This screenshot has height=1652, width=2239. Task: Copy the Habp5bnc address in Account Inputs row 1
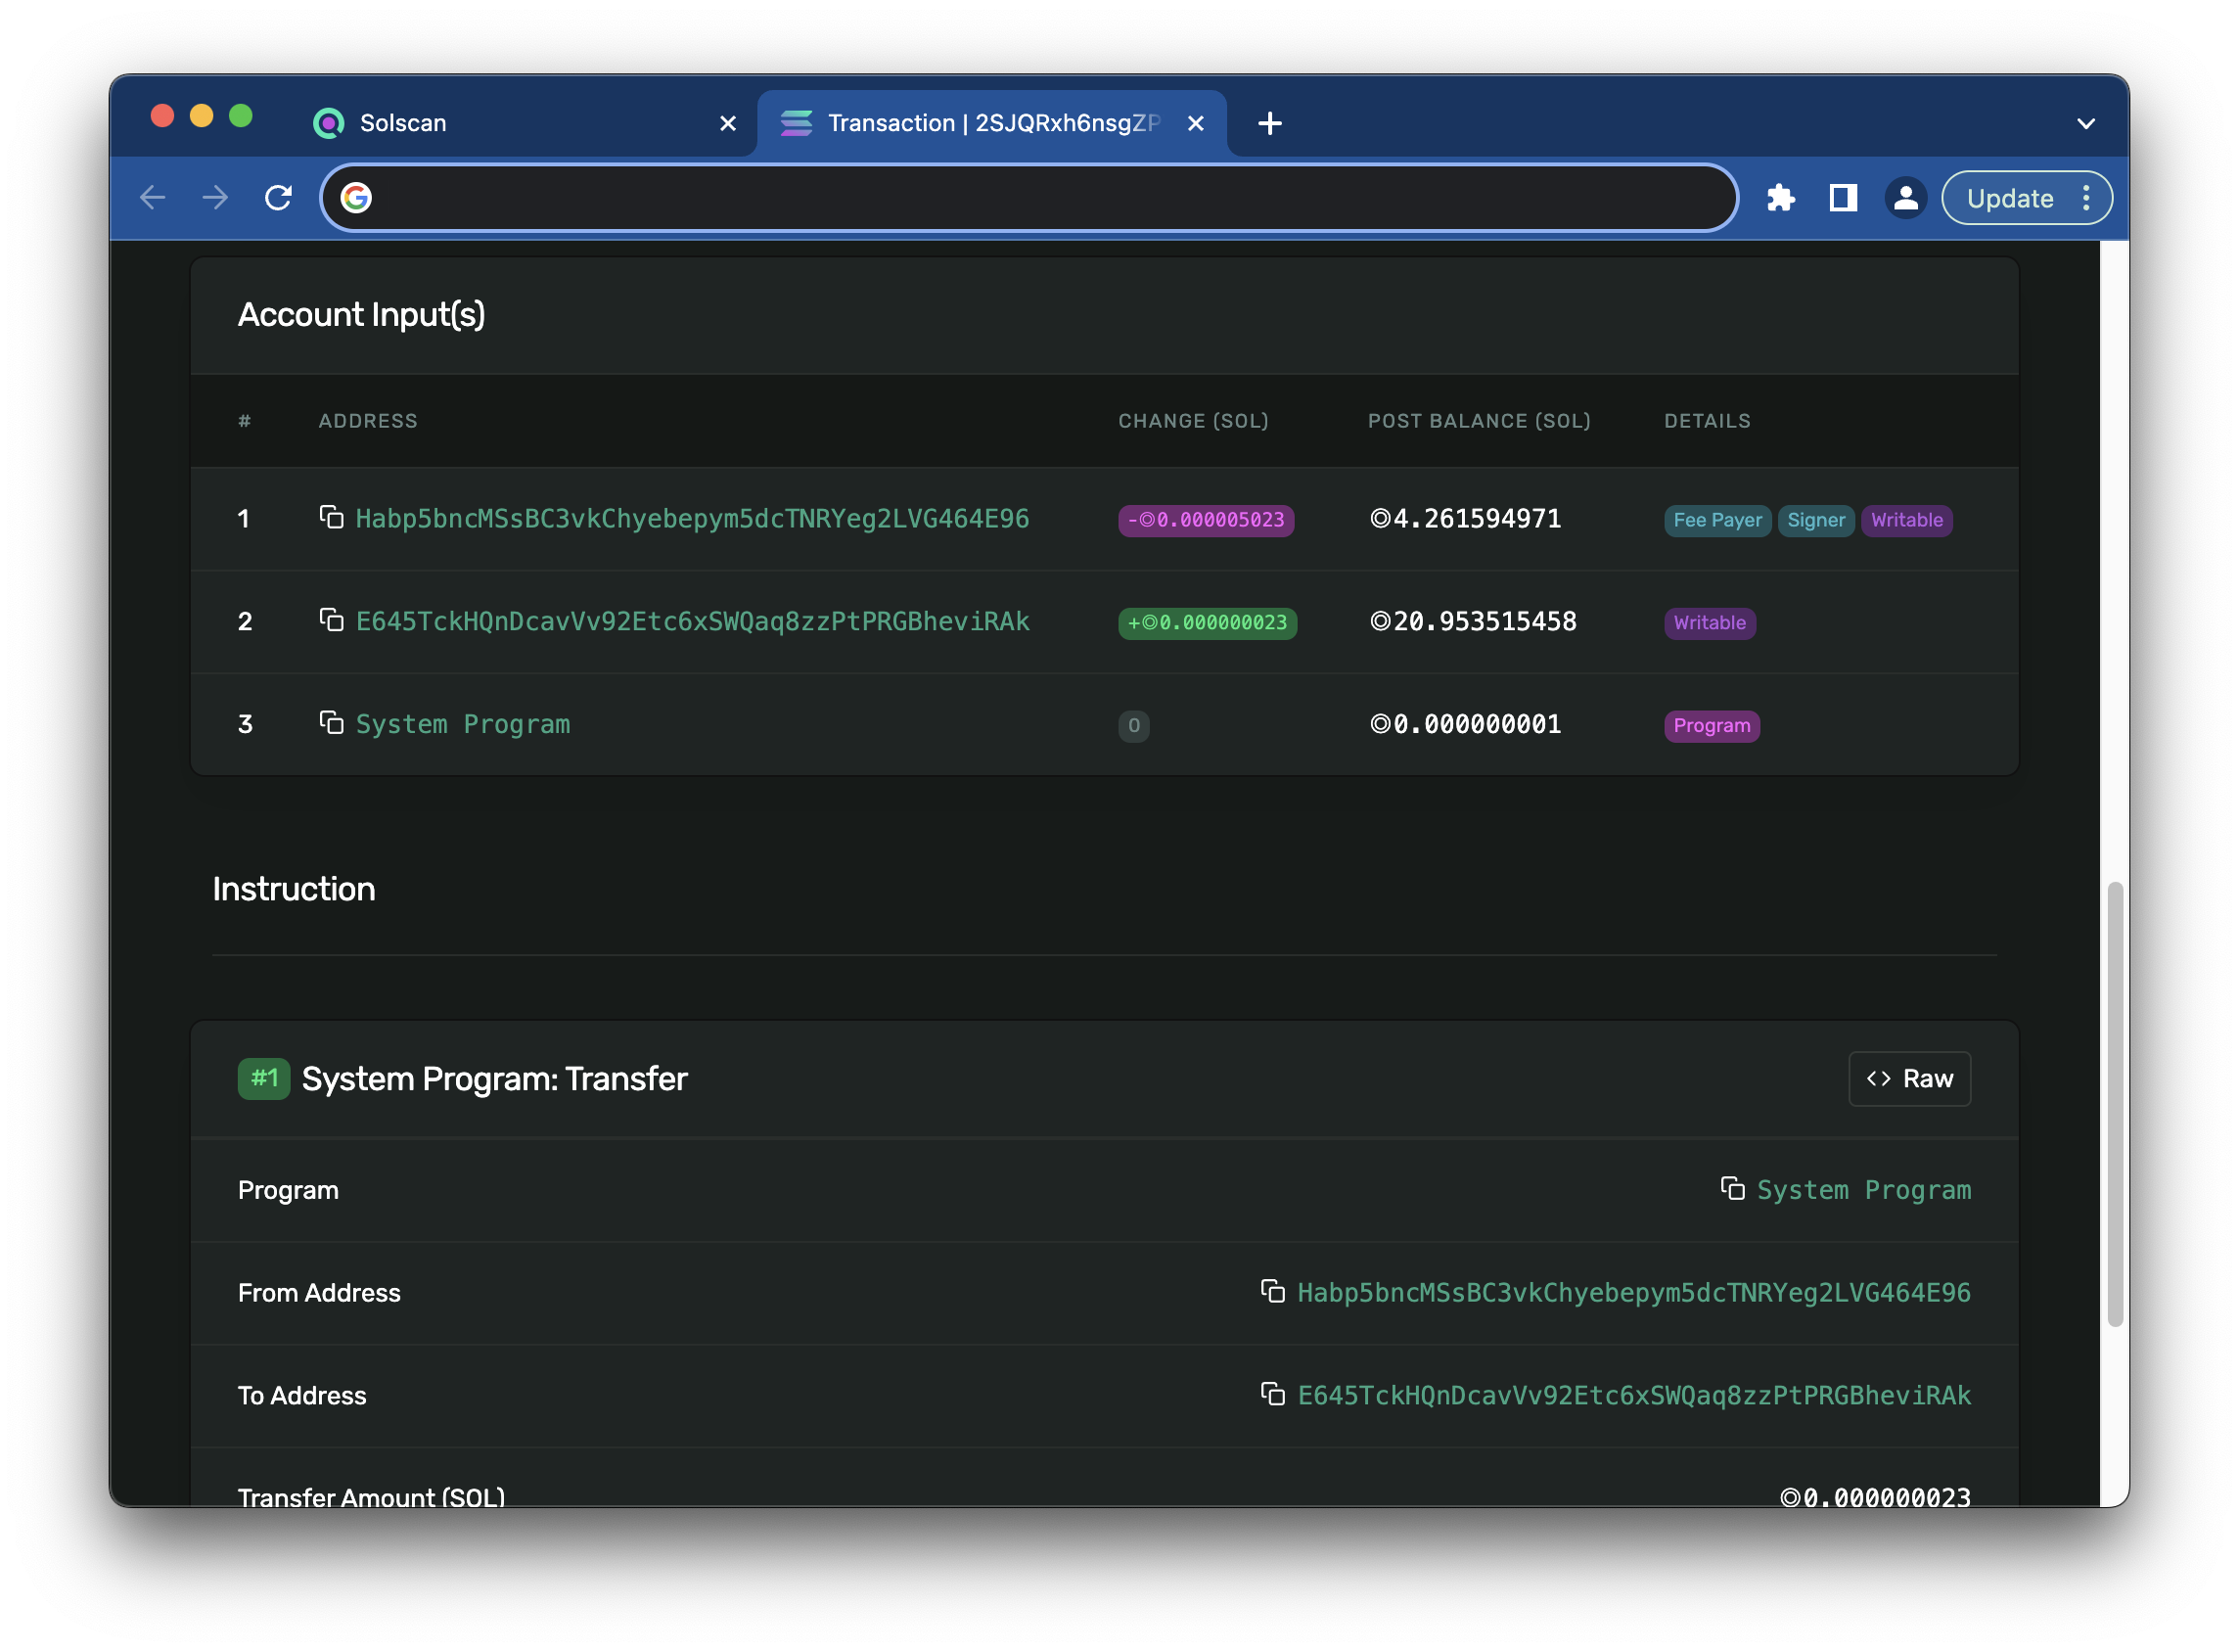pyautogui.click(x=331, y=518)
